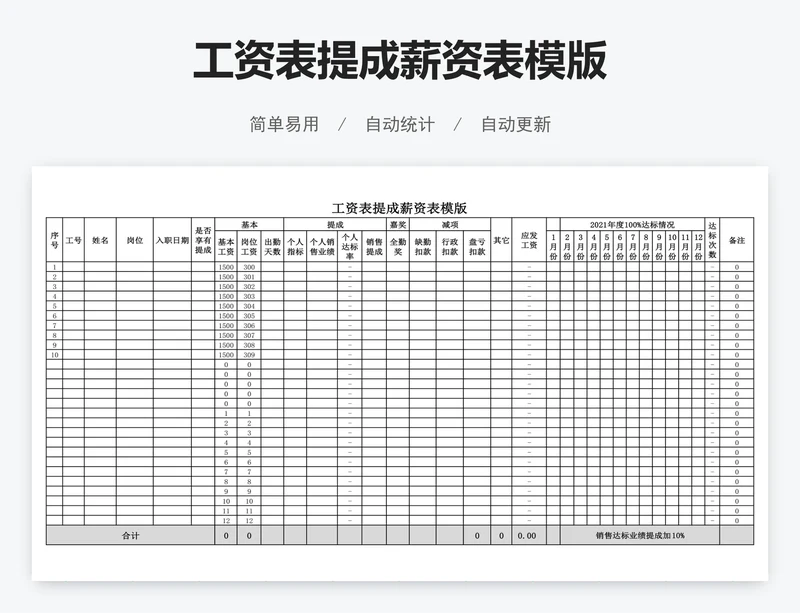Click the large bold heading 工资表提成薪资表模版
The width and height of the screenshot is (800, 613).
click(400, 60)
